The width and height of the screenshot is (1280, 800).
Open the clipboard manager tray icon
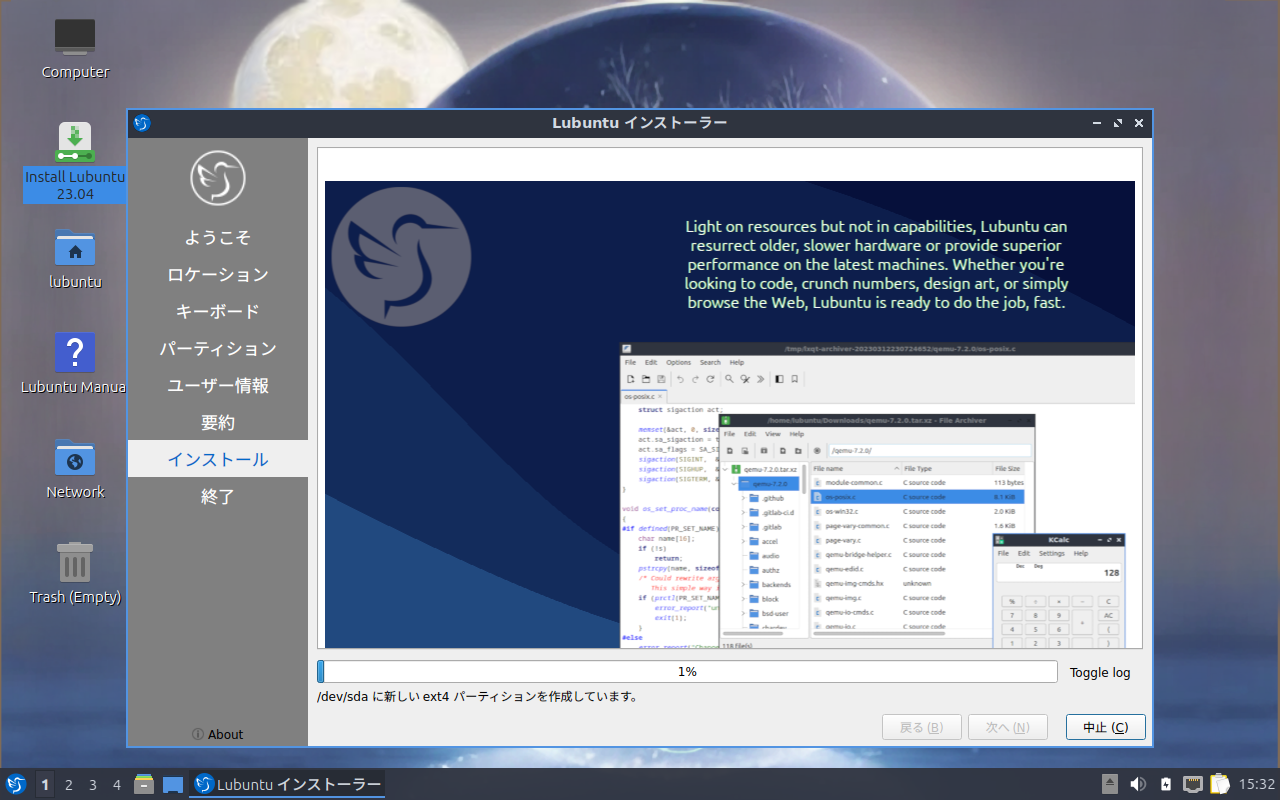pos(1219,784)
